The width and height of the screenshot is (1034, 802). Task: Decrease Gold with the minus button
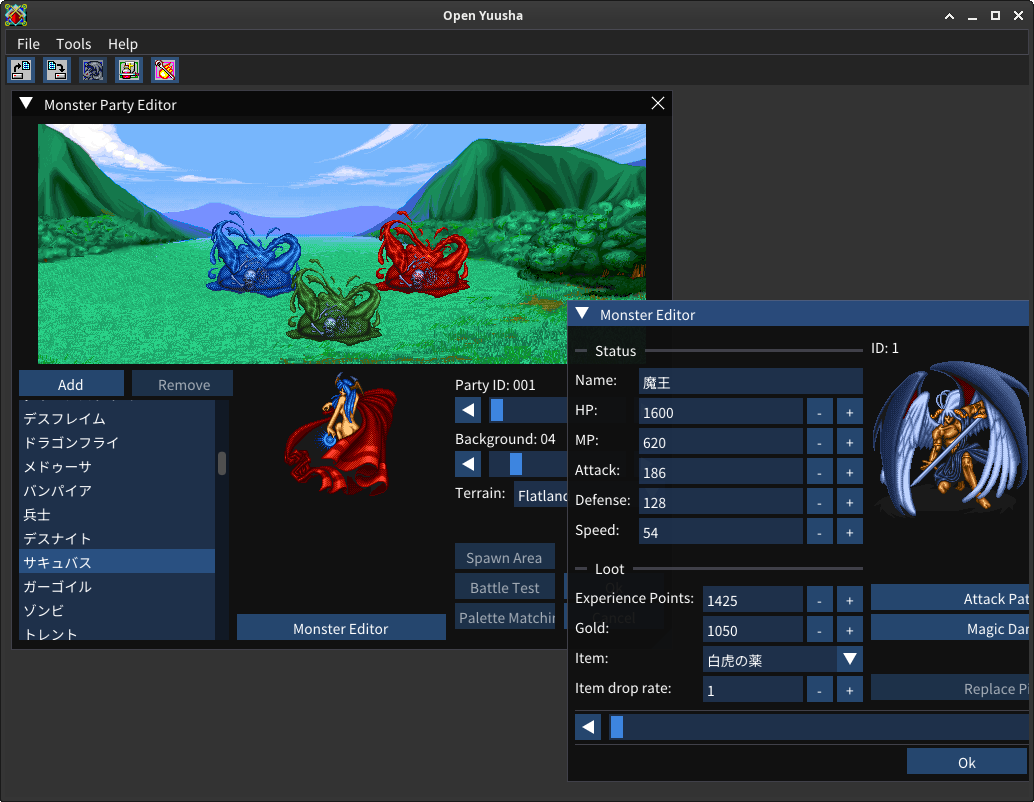click(x=819, y=630)
